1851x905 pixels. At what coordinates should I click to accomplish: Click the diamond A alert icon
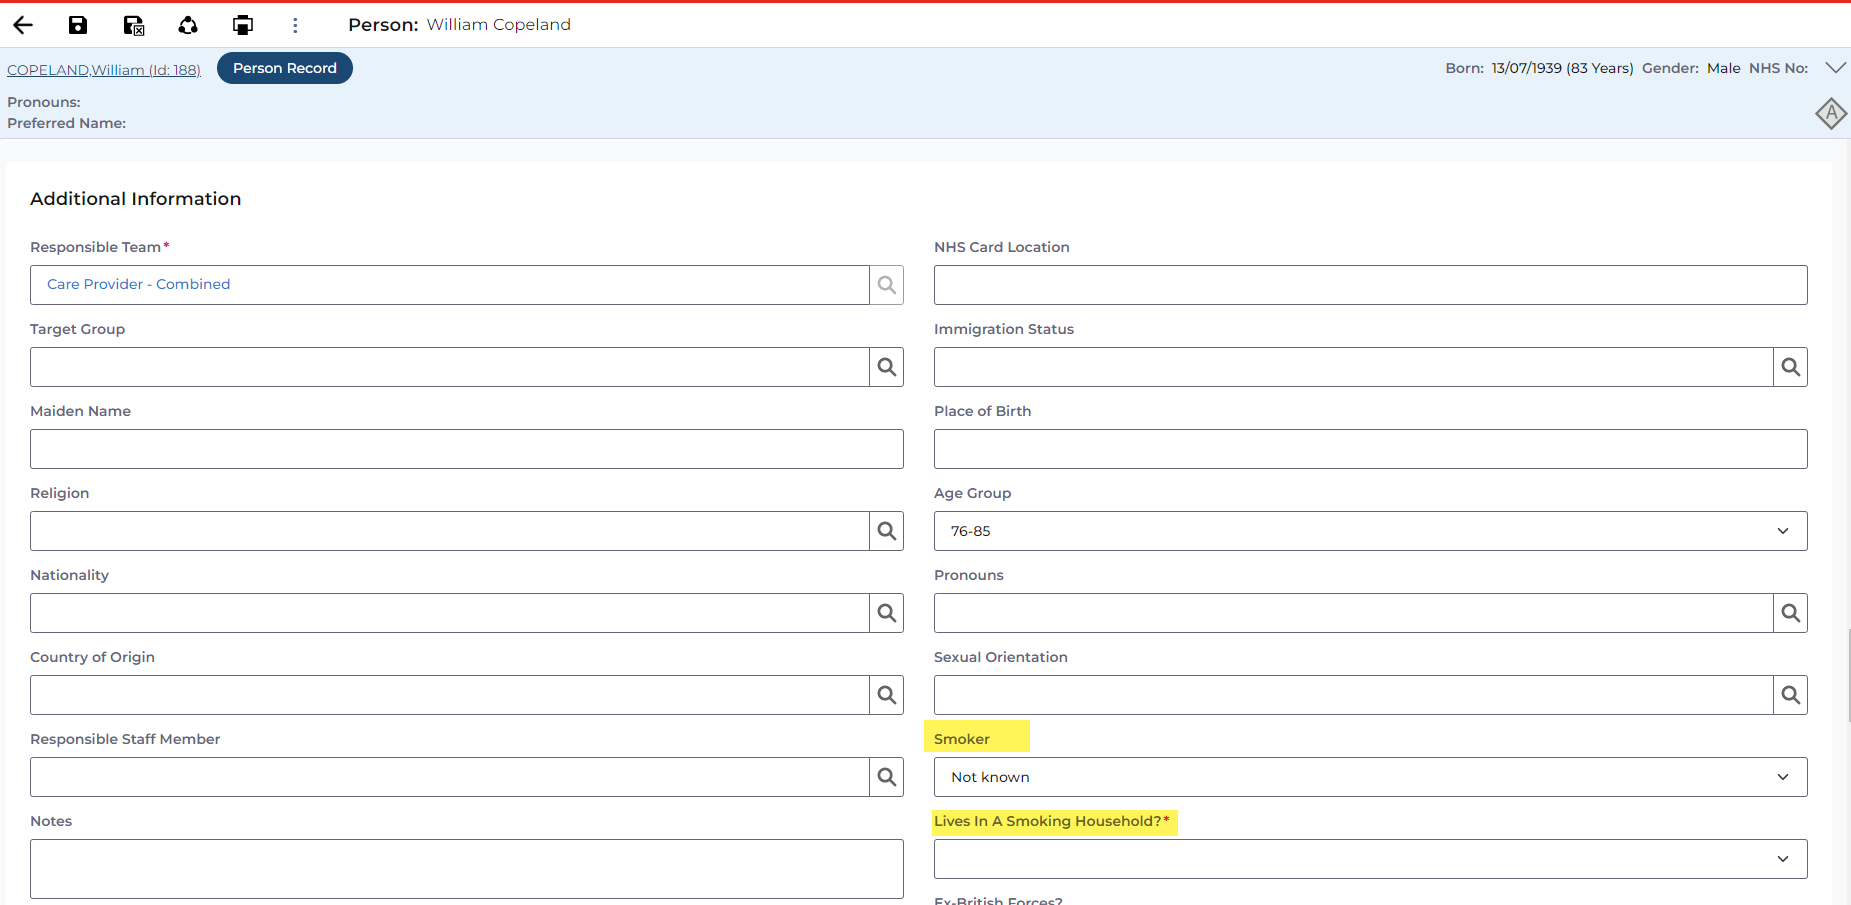point(1831,114)
